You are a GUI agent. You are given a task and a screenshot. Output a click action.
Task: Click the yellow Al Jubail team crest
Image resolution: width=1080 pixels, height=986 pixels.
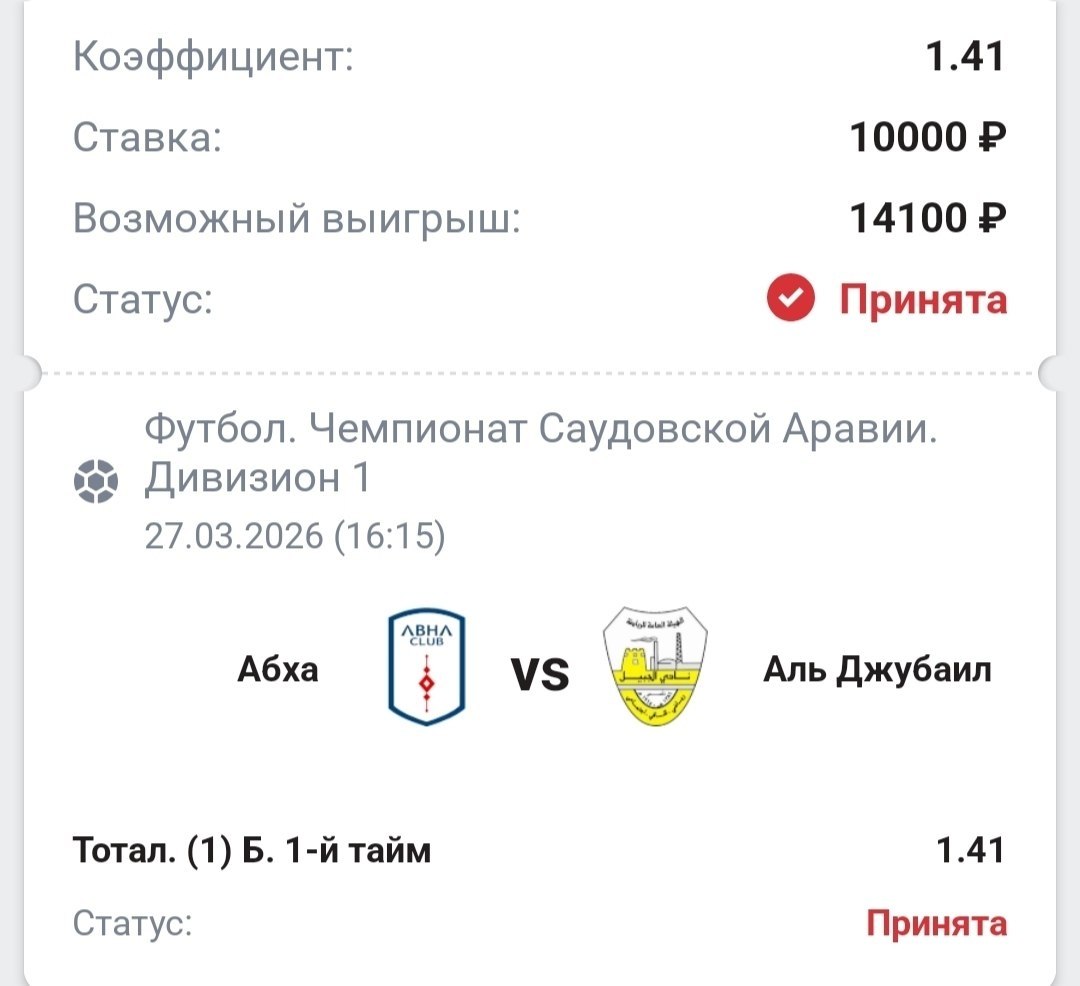click(655, 666)
